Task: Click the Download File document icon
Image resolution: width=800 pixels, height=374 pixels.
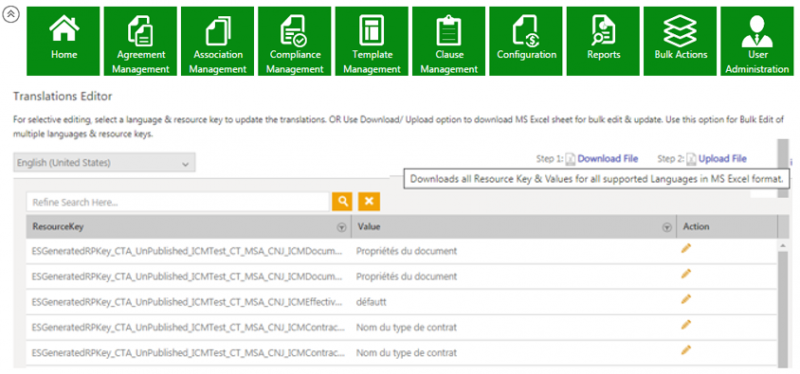Action: click(571, 159)
